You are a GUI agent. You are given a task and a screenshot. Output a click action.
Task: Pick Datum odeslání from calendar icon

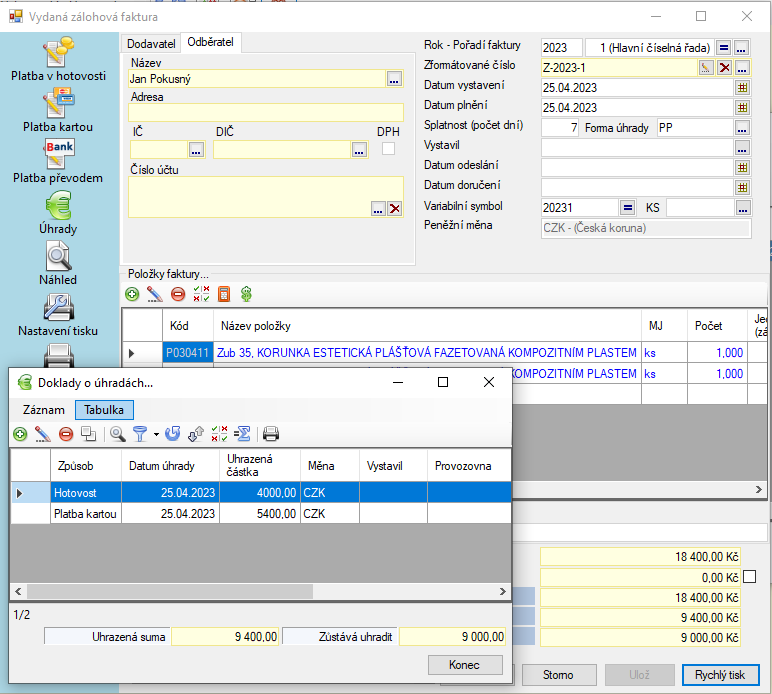(x=742, y=168)
